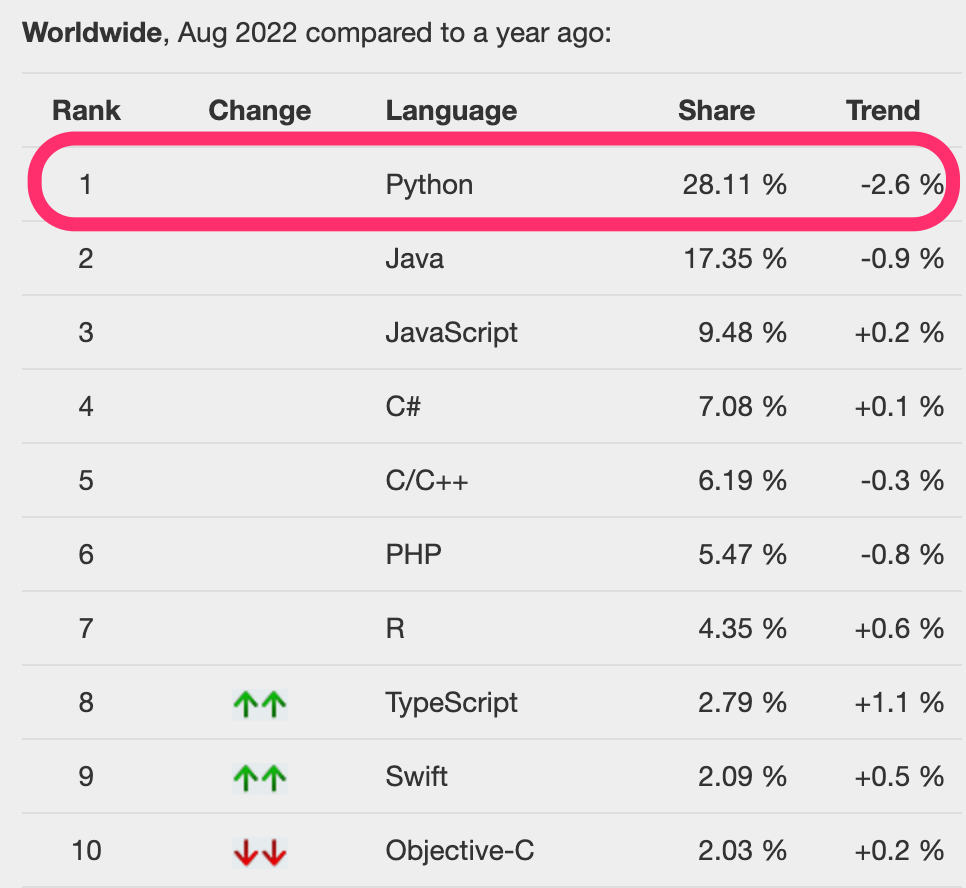Select the C/C++ row label

427,480
